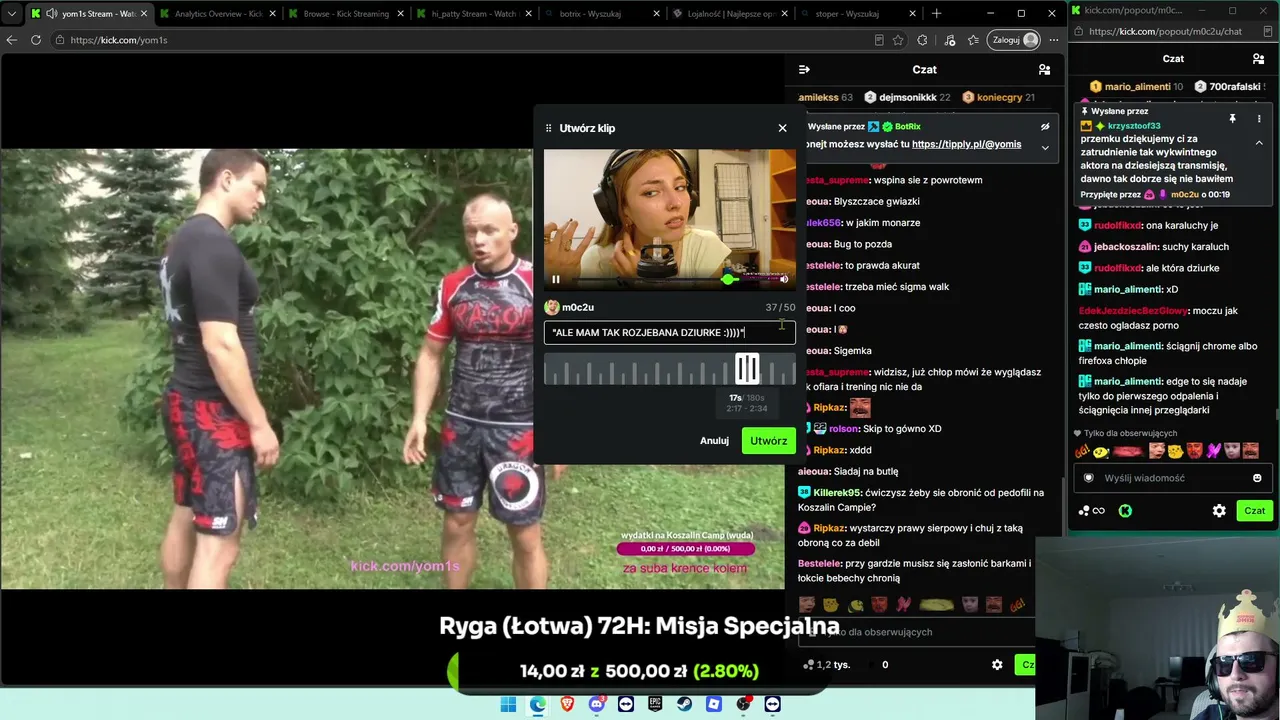Close the Utwórz klip dialog
The width and height of the screenshot is (1280, 720).
782,128
